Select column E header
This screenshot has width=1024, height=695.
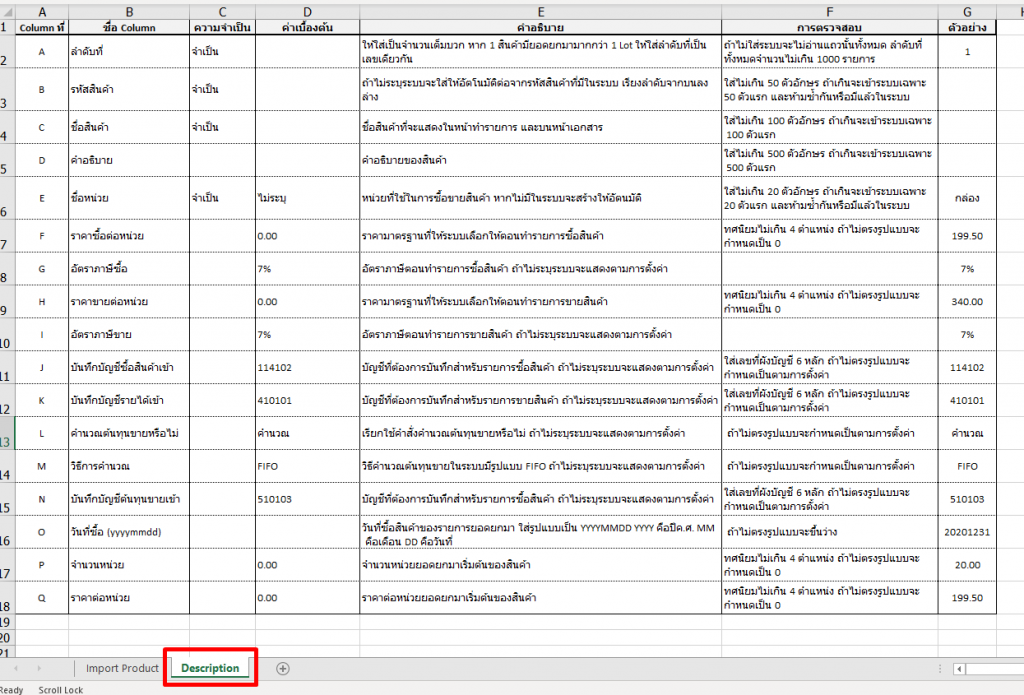pyautogui.click(x=540, y=11)
